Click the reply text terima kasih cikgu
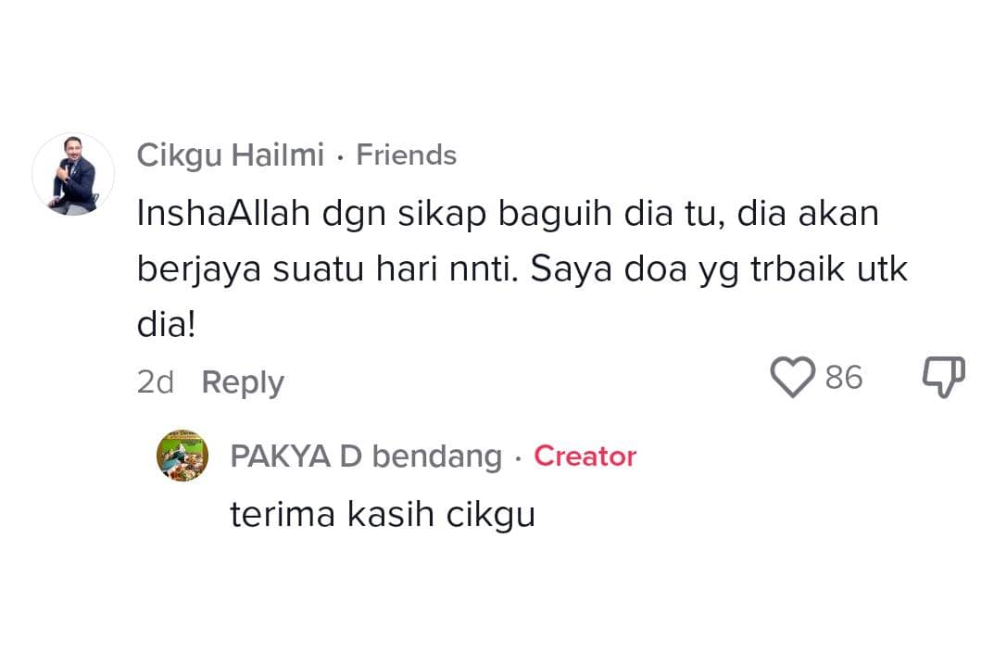 point(383,514)
